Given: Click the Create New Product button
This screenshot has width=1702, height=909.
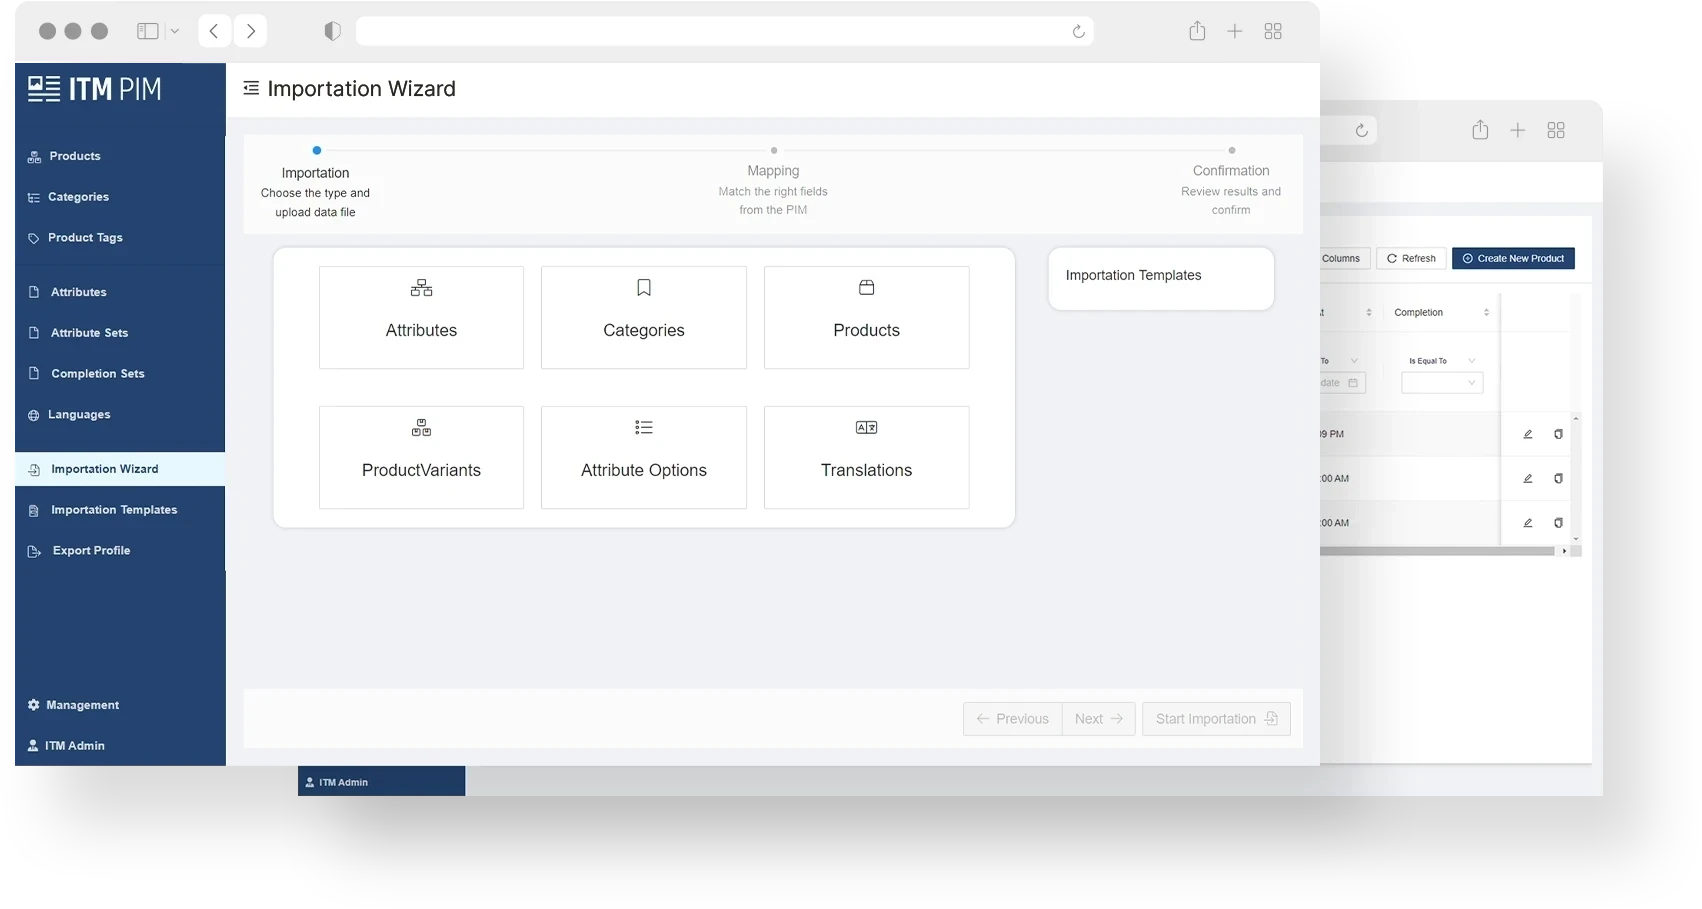Looking at the screenshot, I should pos(1513,258).
